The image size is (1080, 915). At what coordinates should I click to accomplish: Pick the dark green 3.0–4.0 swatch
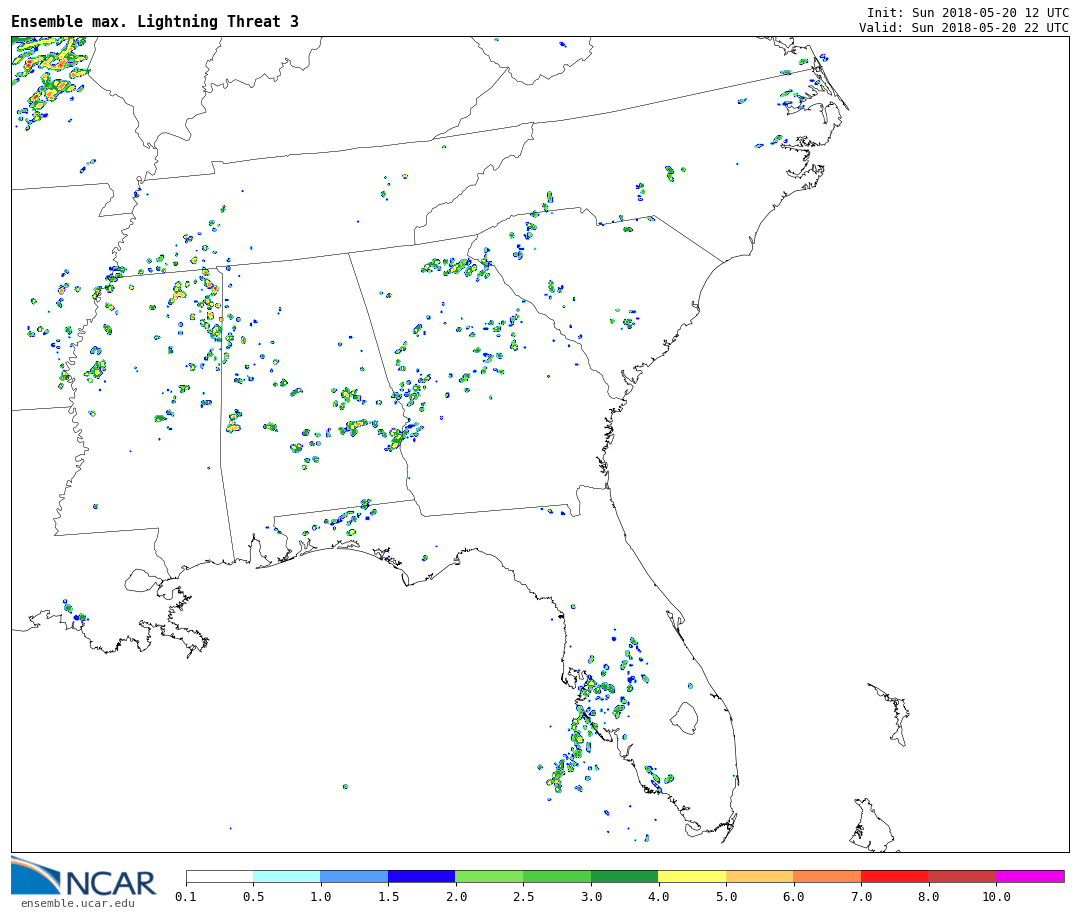click(624, 877)
